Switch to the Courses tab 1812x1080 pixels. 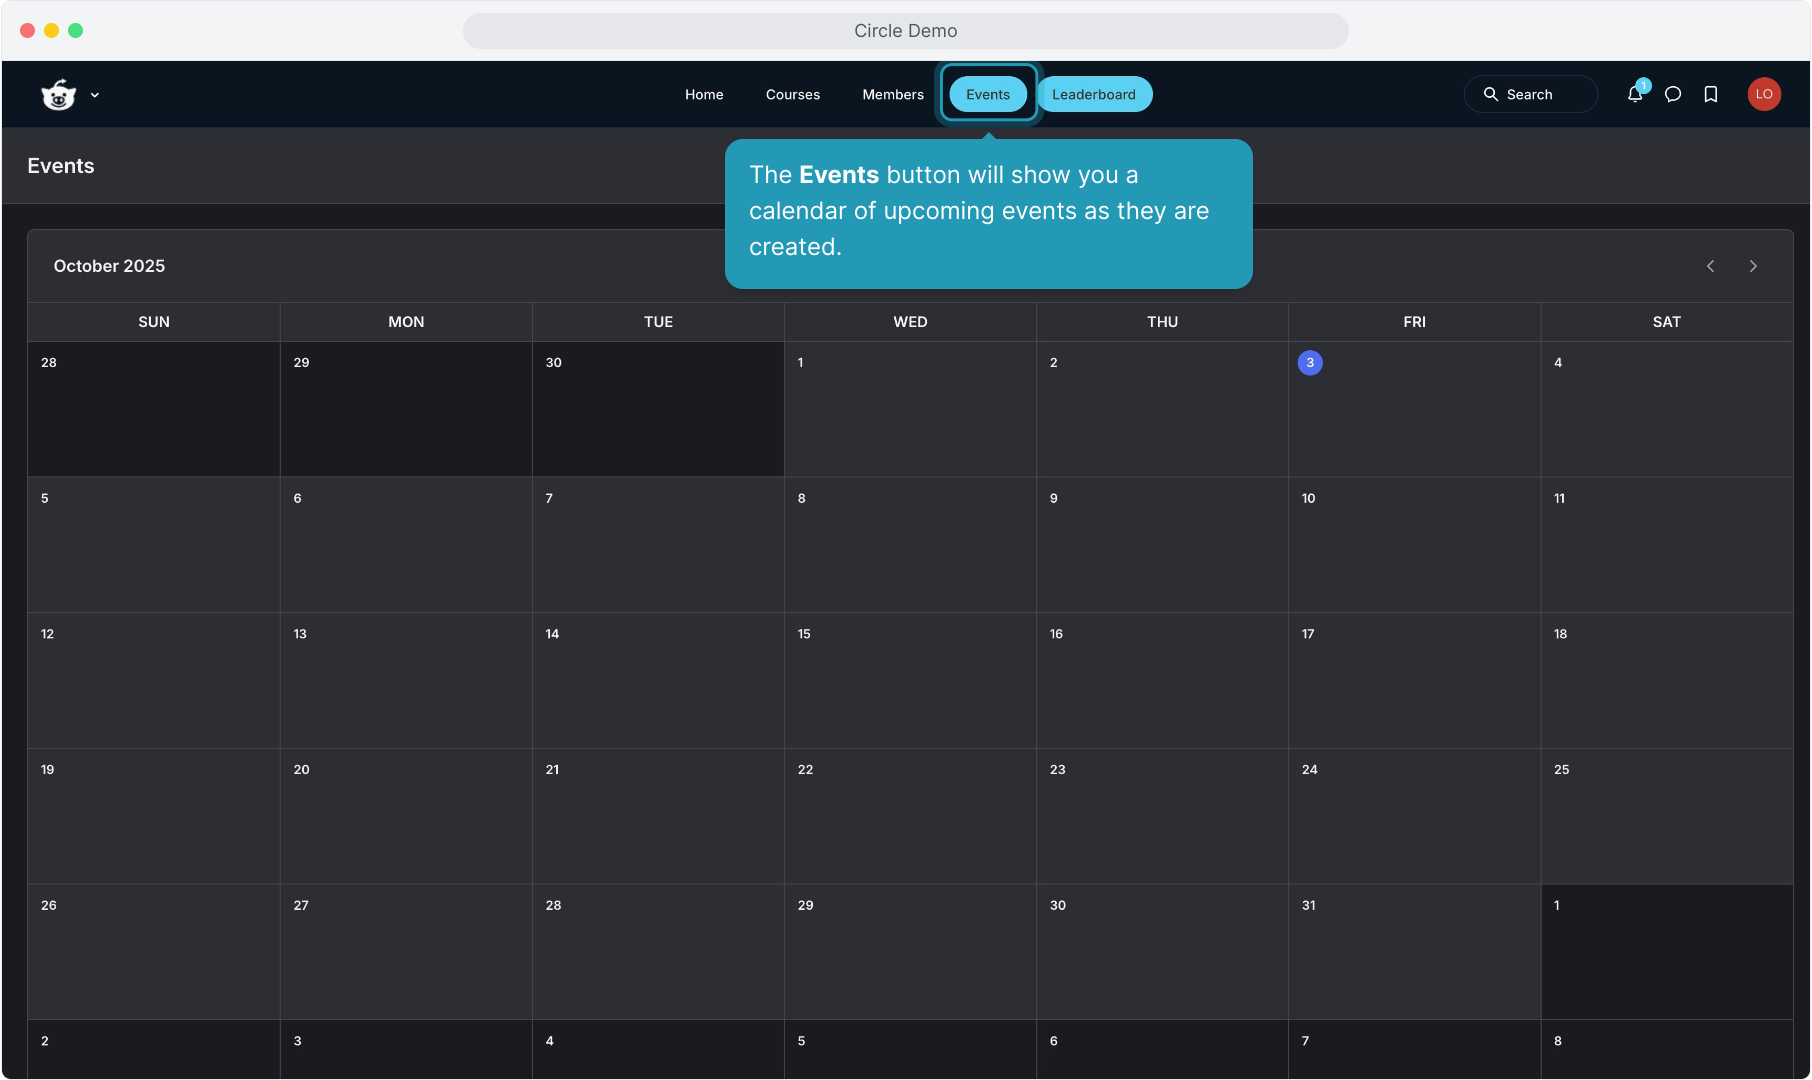pyautogui.click(x=793, y=94)
